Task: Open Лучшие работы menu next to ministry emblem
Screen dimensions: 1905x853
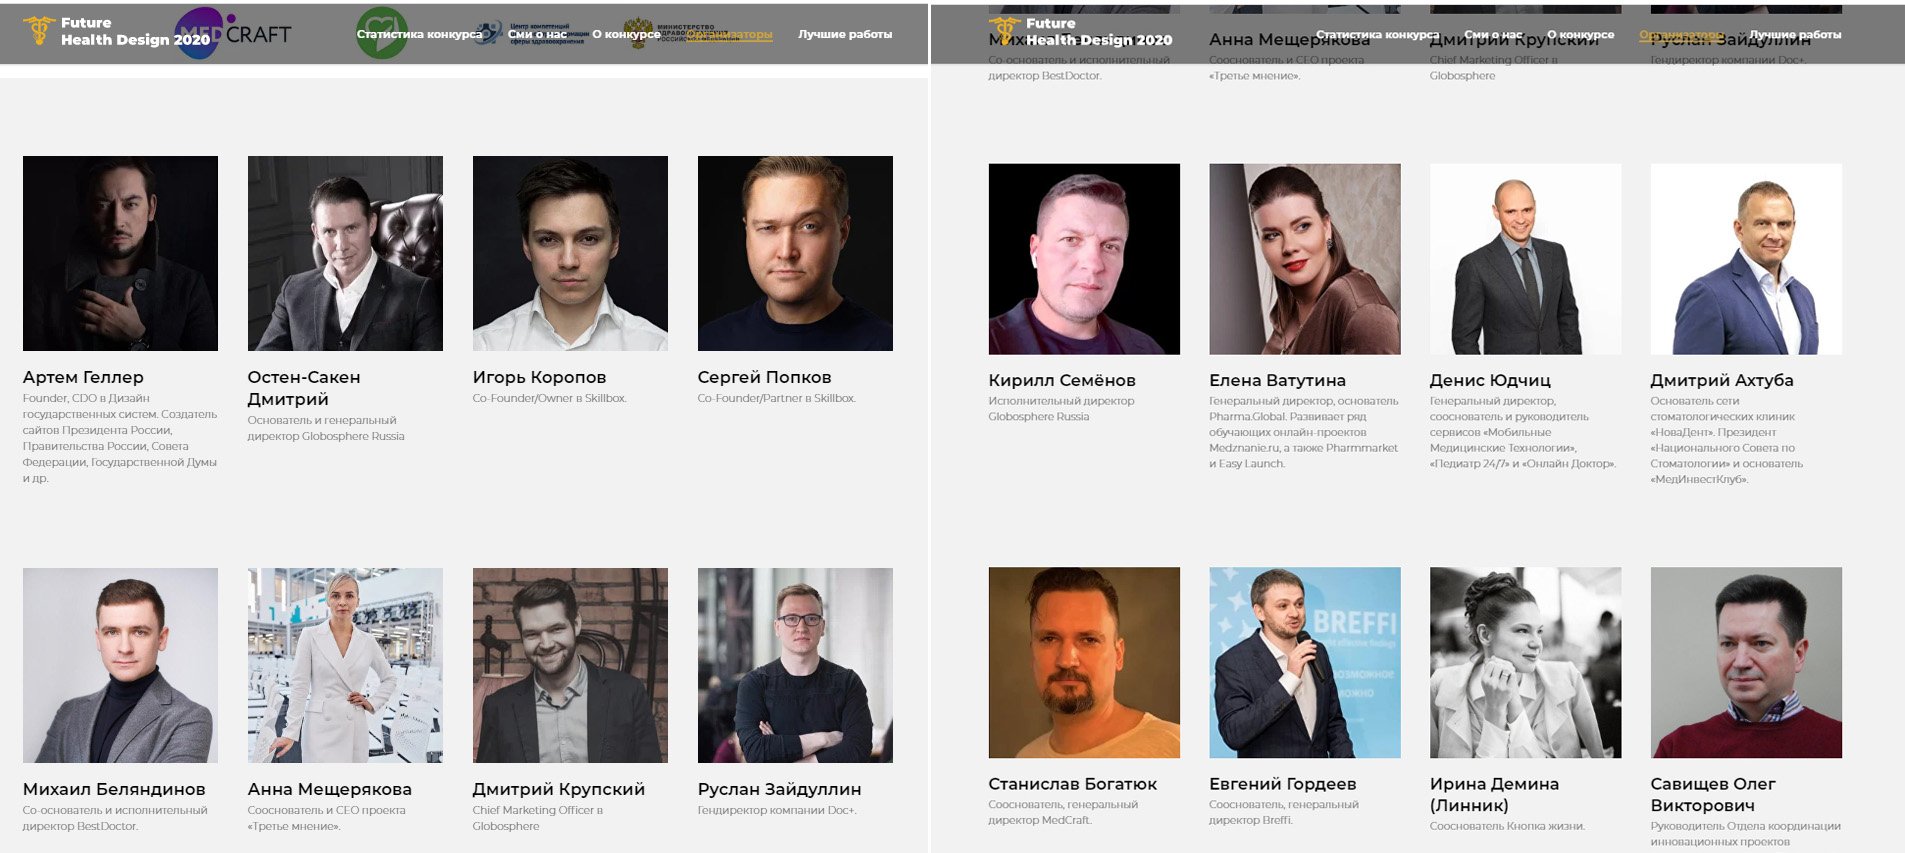Action: click(845, 34)
